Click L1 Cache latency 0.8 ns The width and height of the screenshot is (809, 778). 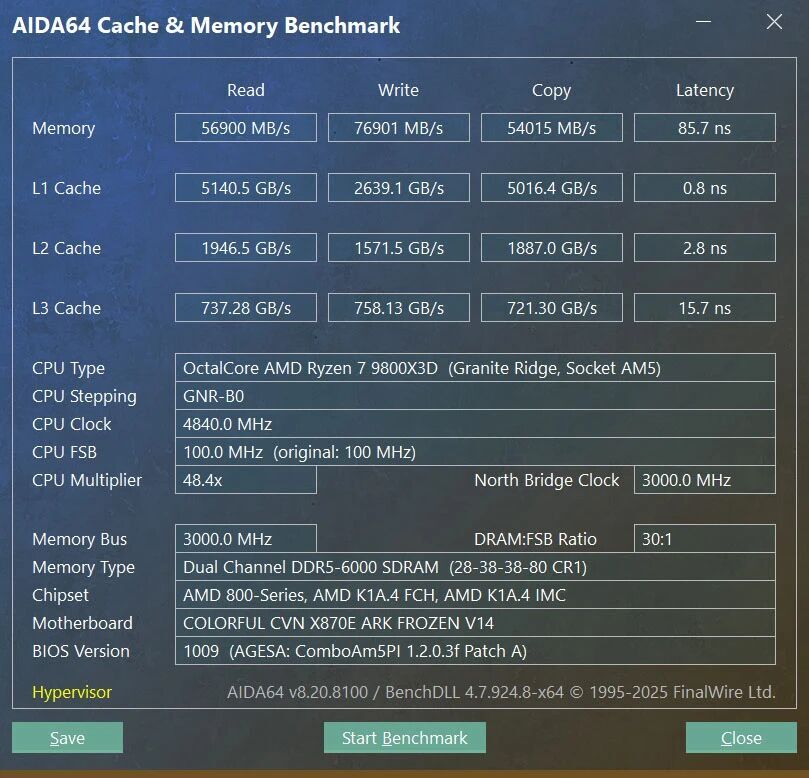pyautogui.click(x=705, y=187)
